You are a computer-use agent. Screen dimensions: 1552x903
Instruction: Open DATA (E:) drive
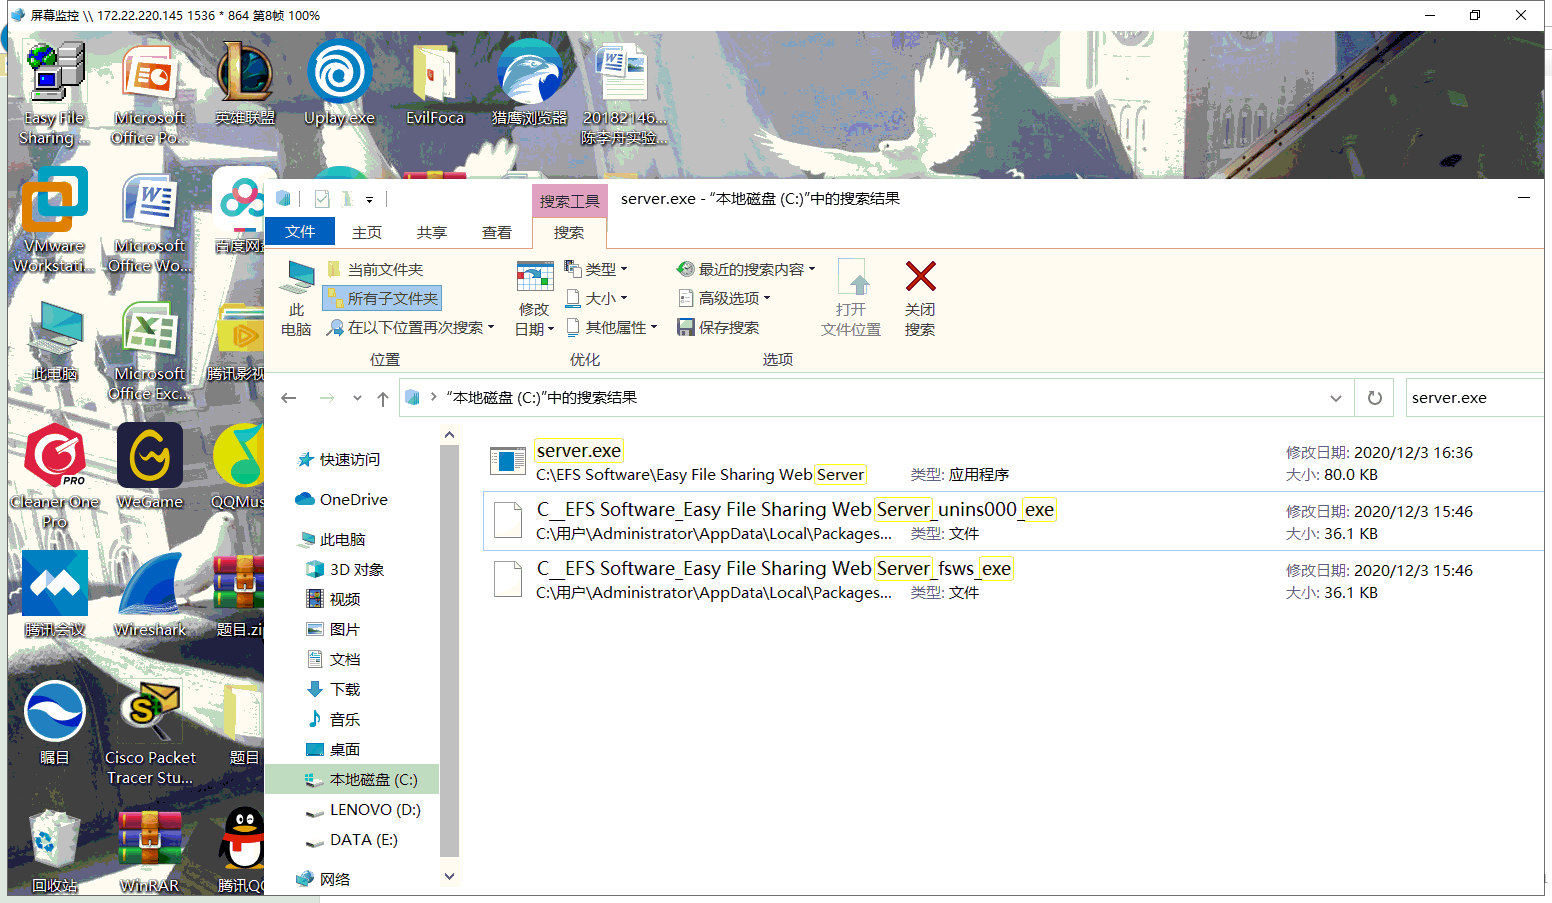353,840
